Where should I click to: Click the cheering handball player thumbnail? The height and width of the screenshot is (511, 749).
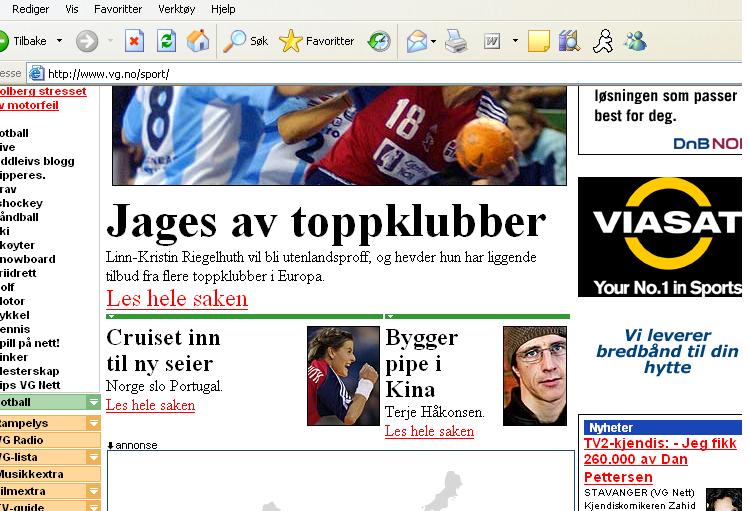(343, 376)
